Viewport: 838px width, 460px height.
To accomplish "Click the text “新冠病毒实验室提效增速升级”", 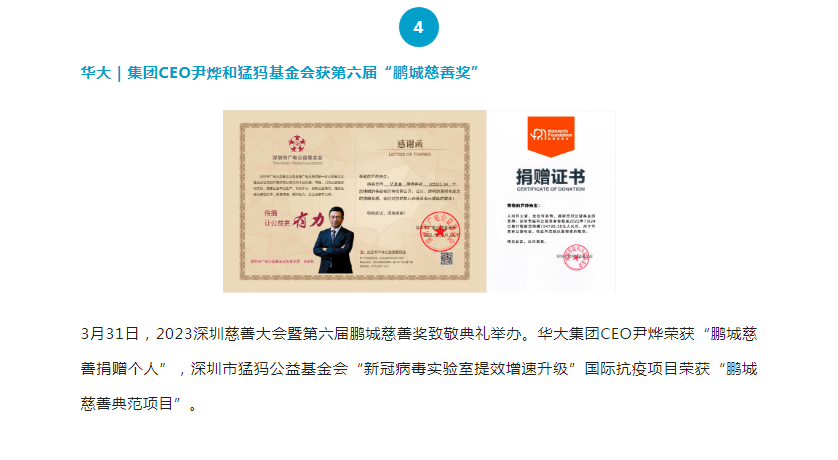I will coord(465,369).
